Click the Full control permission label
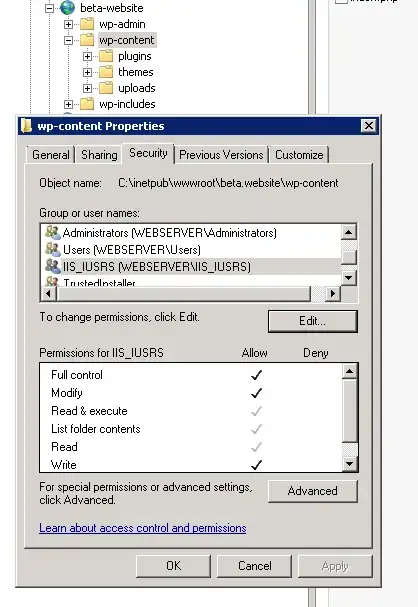 coord(77,375)
